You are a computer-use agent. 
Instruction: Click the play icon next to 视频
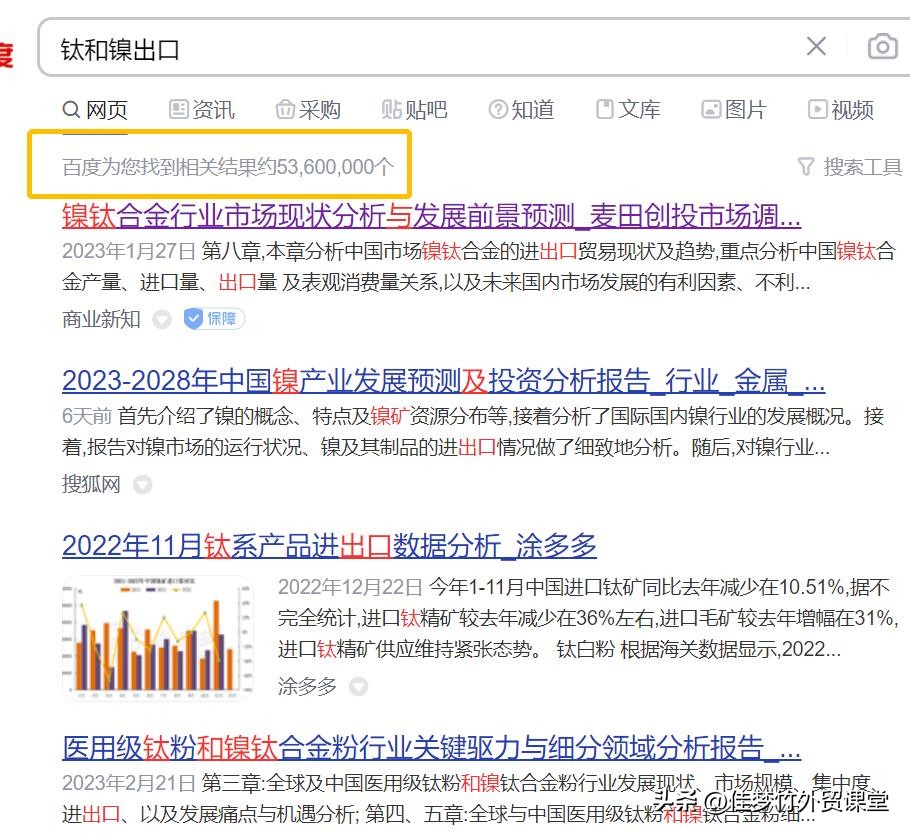click(818, 109)
